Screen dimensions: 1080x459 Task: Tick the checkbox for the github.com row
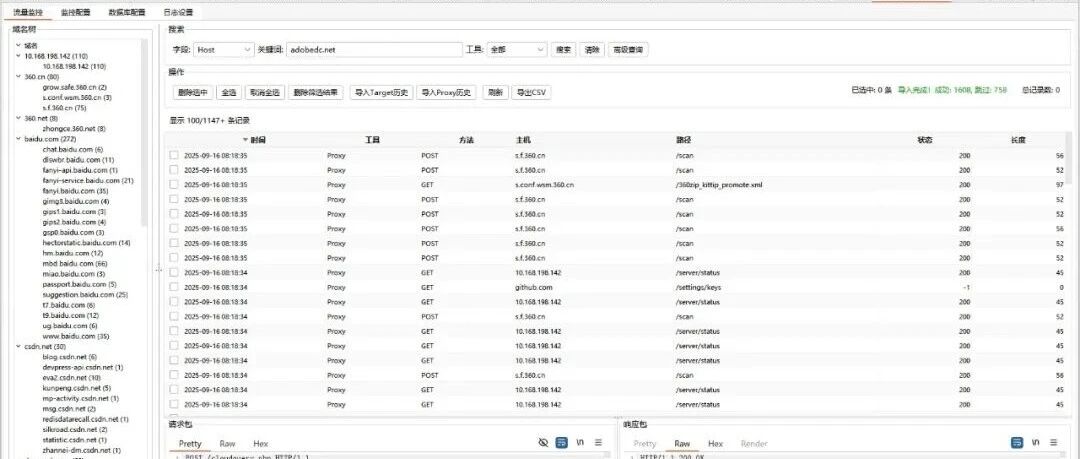point(174,287)
